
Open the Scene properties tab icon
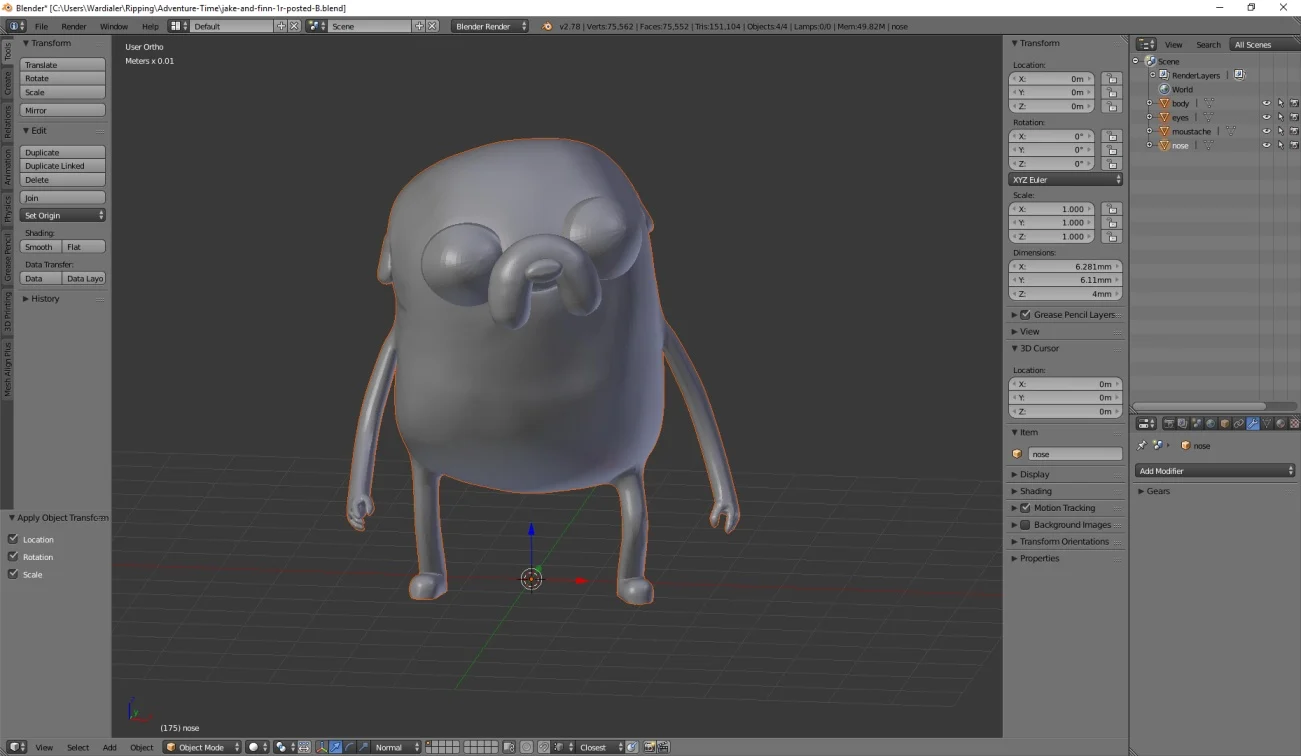pos(1197,424)
